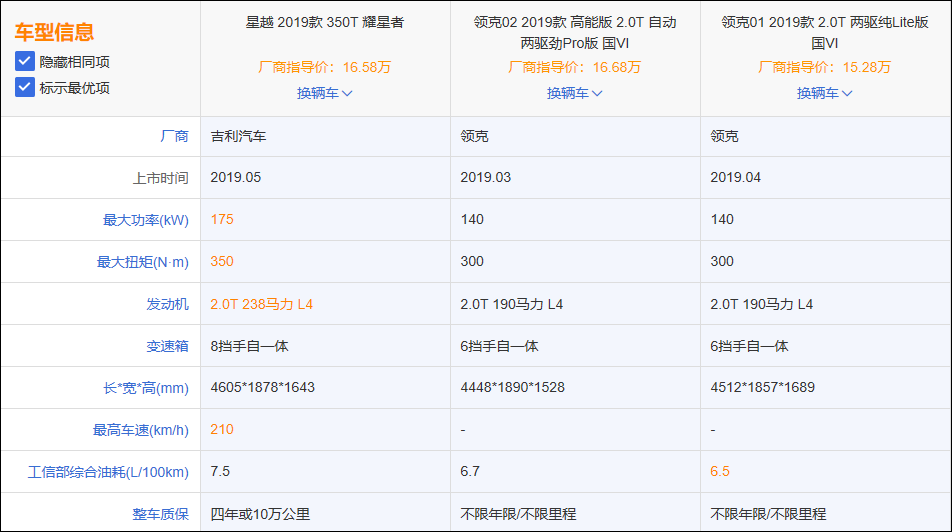952x532 pixels.
Task: Click the 最高车速(km/h) row label
Action: (140, 430)
